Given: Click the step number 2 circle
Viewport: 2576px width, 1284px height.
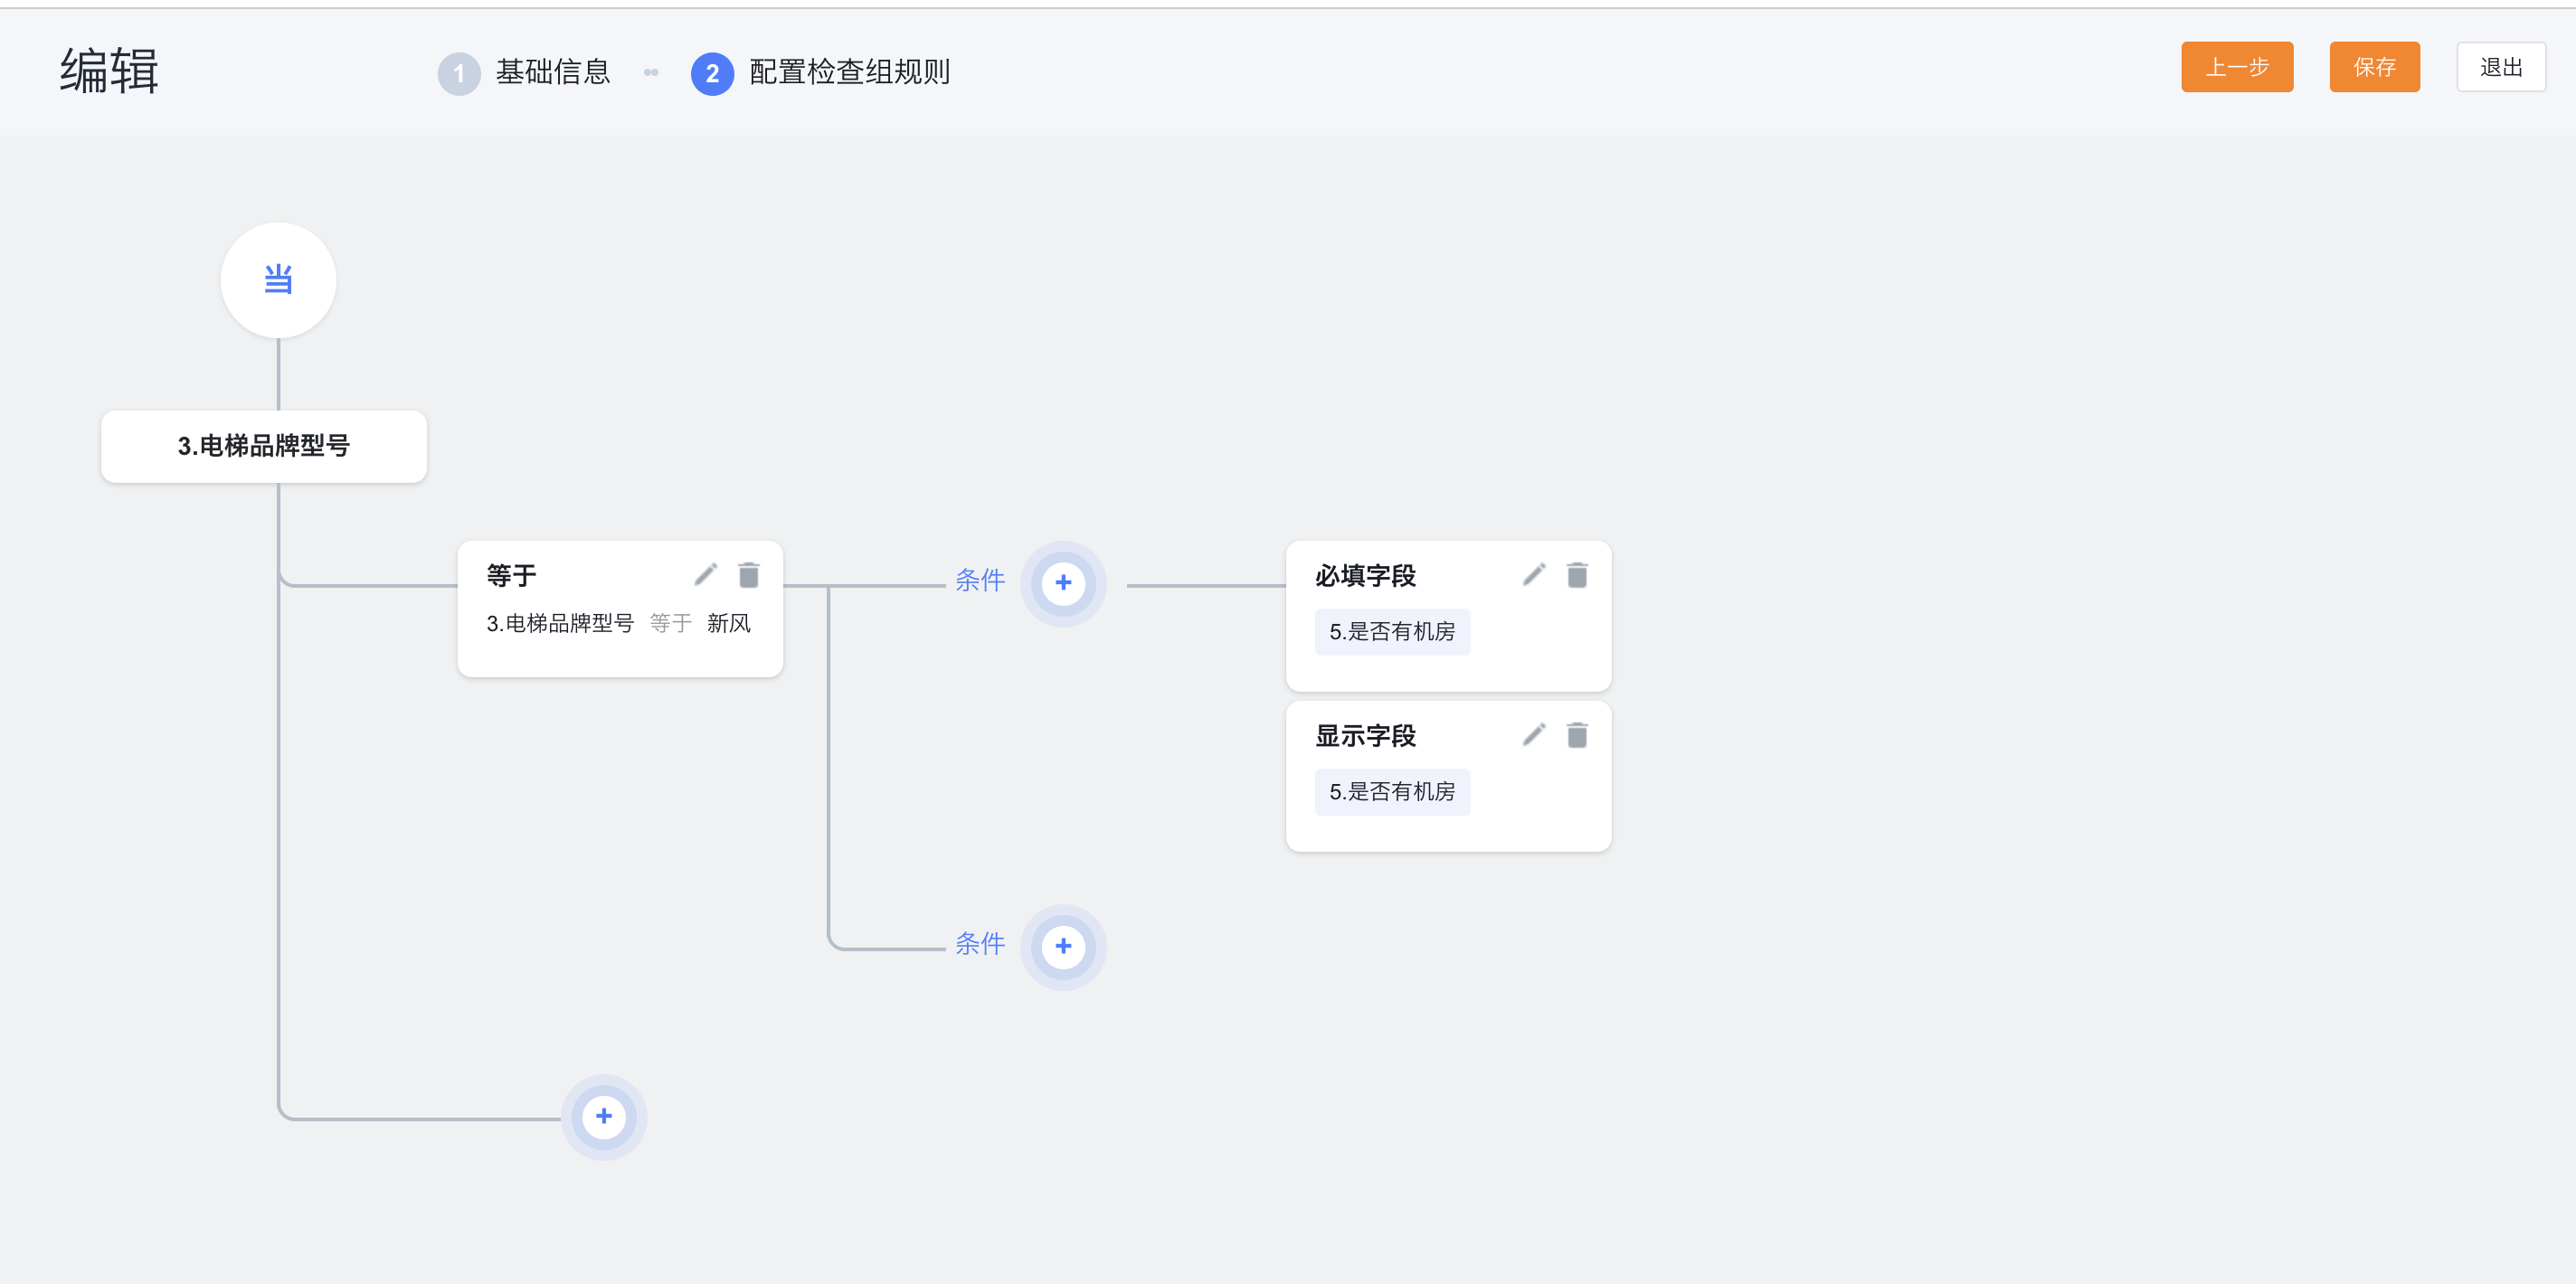Looking at the screenshot, I should click(712, 73).
